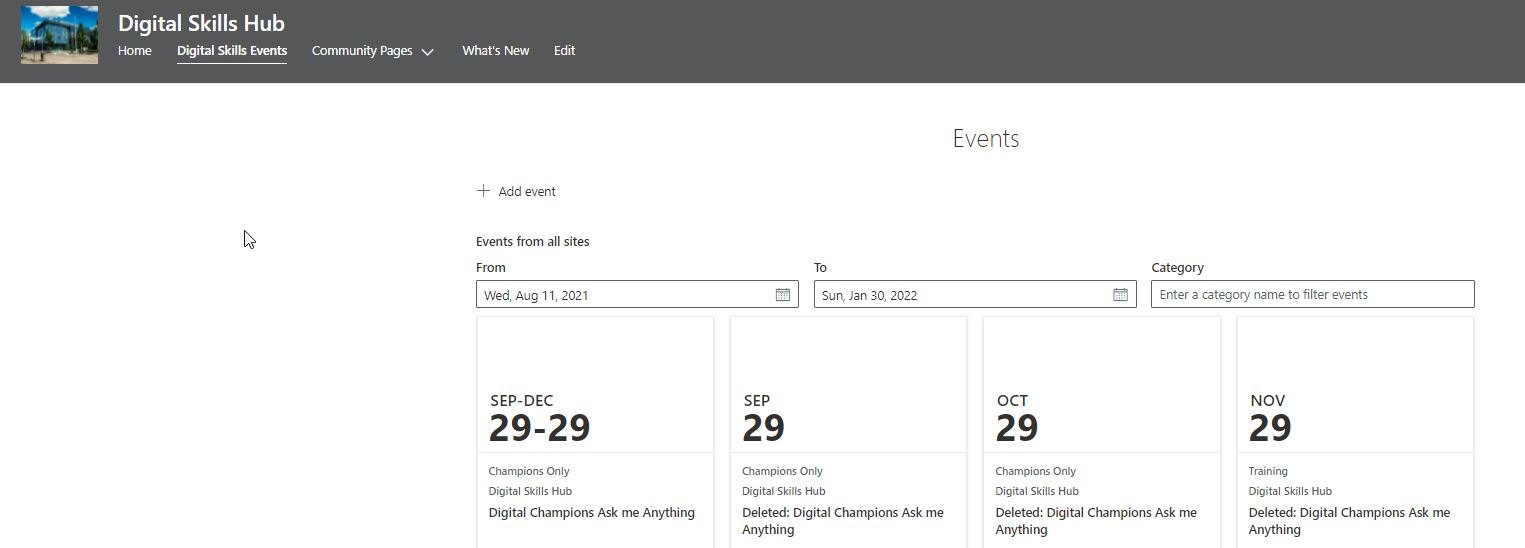The width and height of the screenshot is (1525, 548).
Task: Click the Deleted event title under OCT 29
Action: tap(1095, 521)
